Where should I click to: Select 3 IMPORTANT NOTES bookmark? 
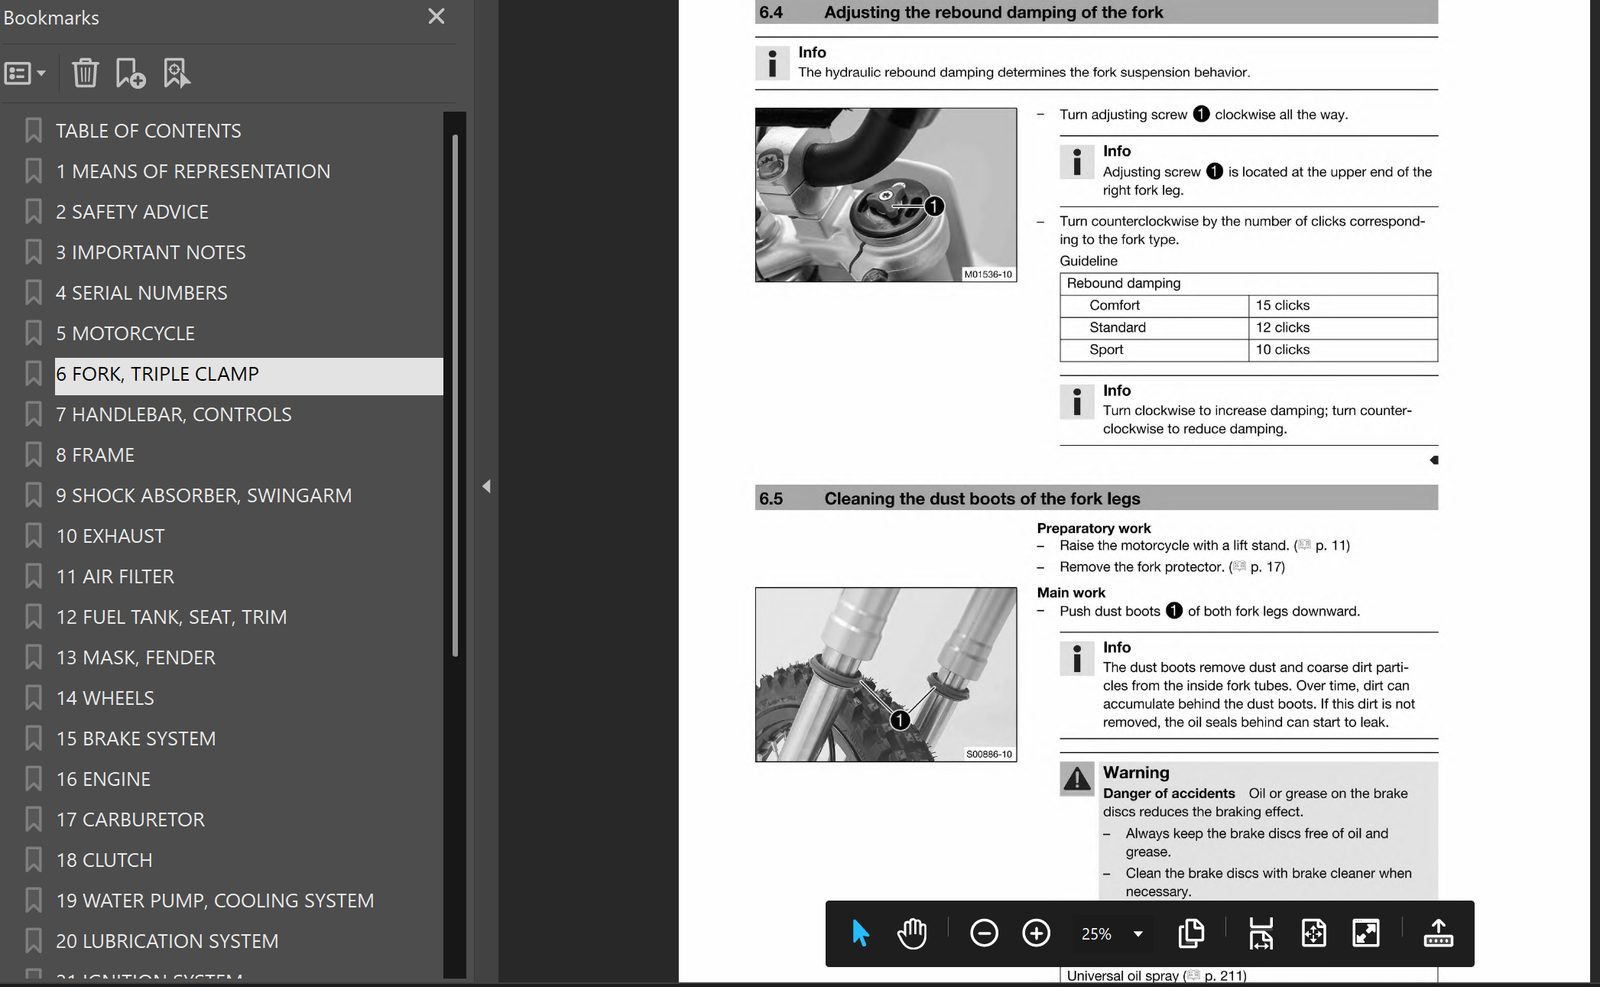pyautogui.click(x=151, y=252)
